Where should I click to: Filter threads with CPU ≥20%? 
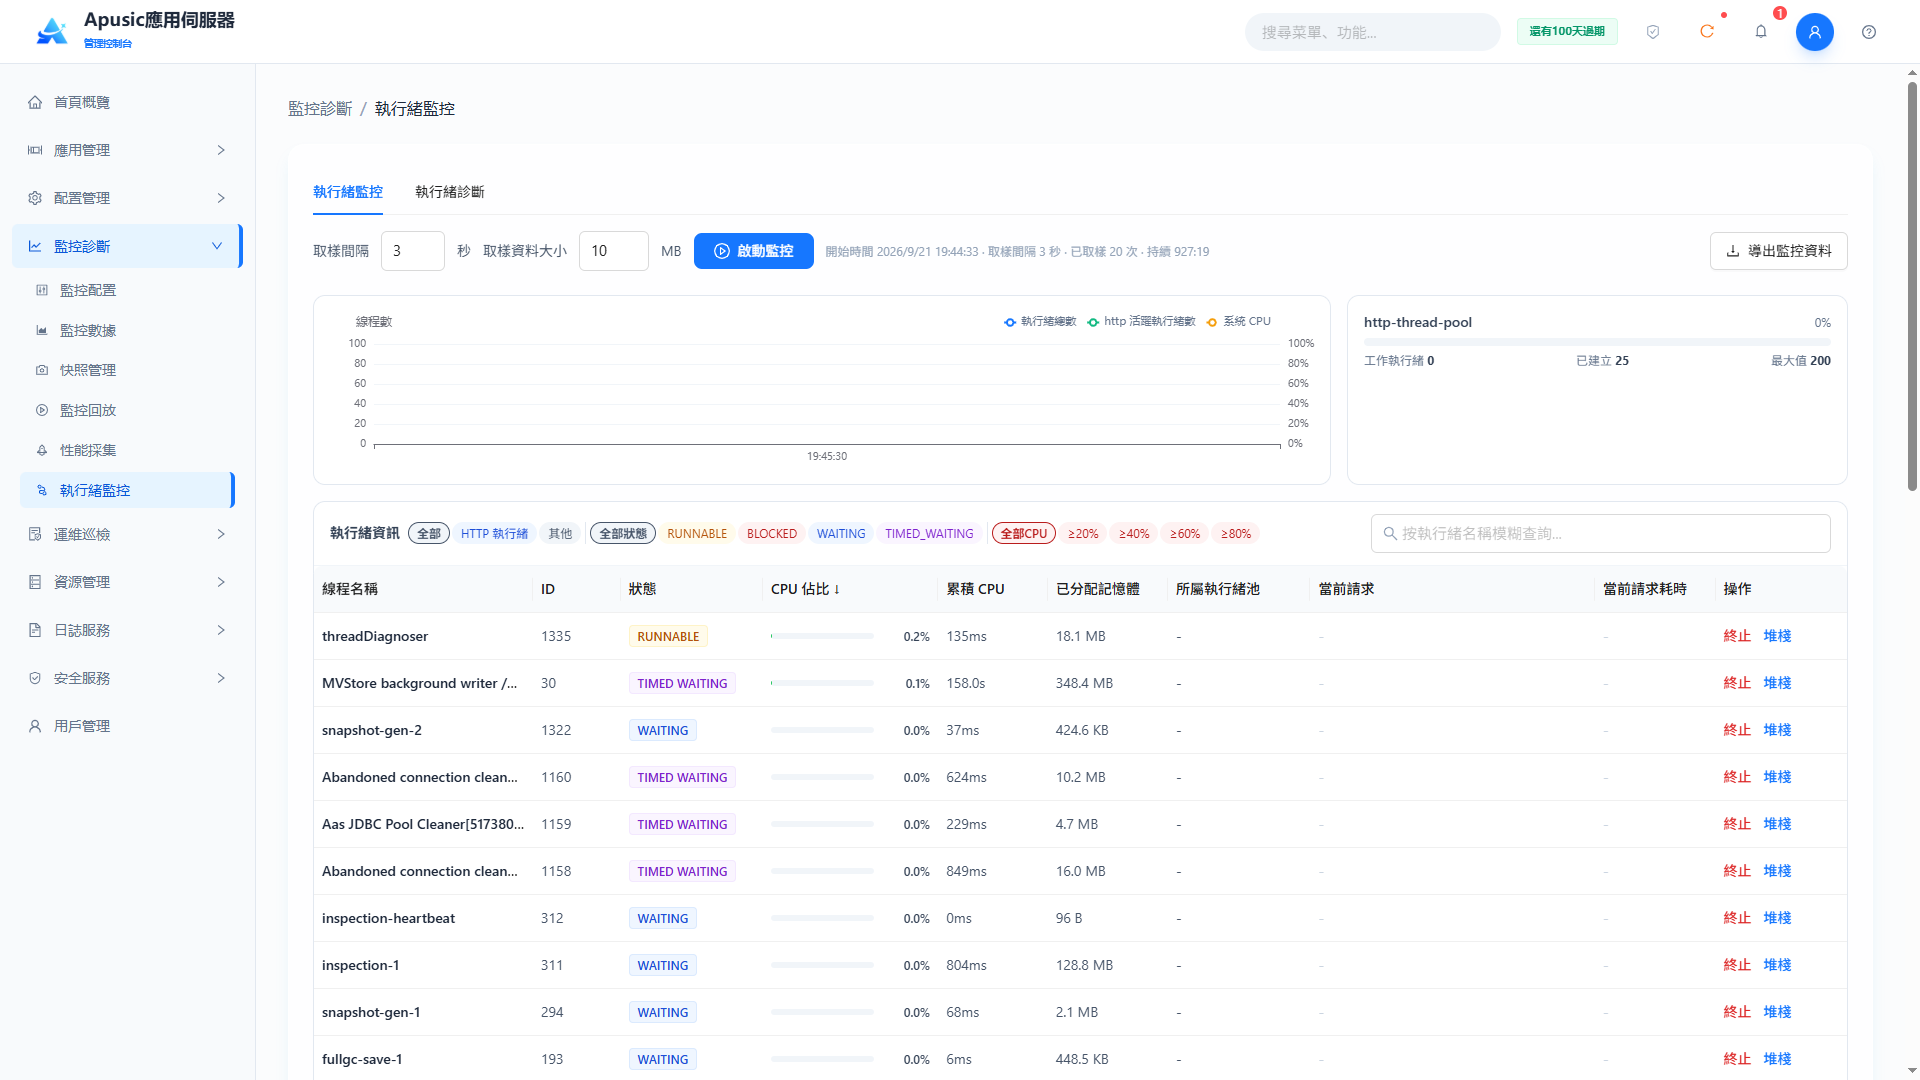pyautogui.click(x=1083, y=534)
